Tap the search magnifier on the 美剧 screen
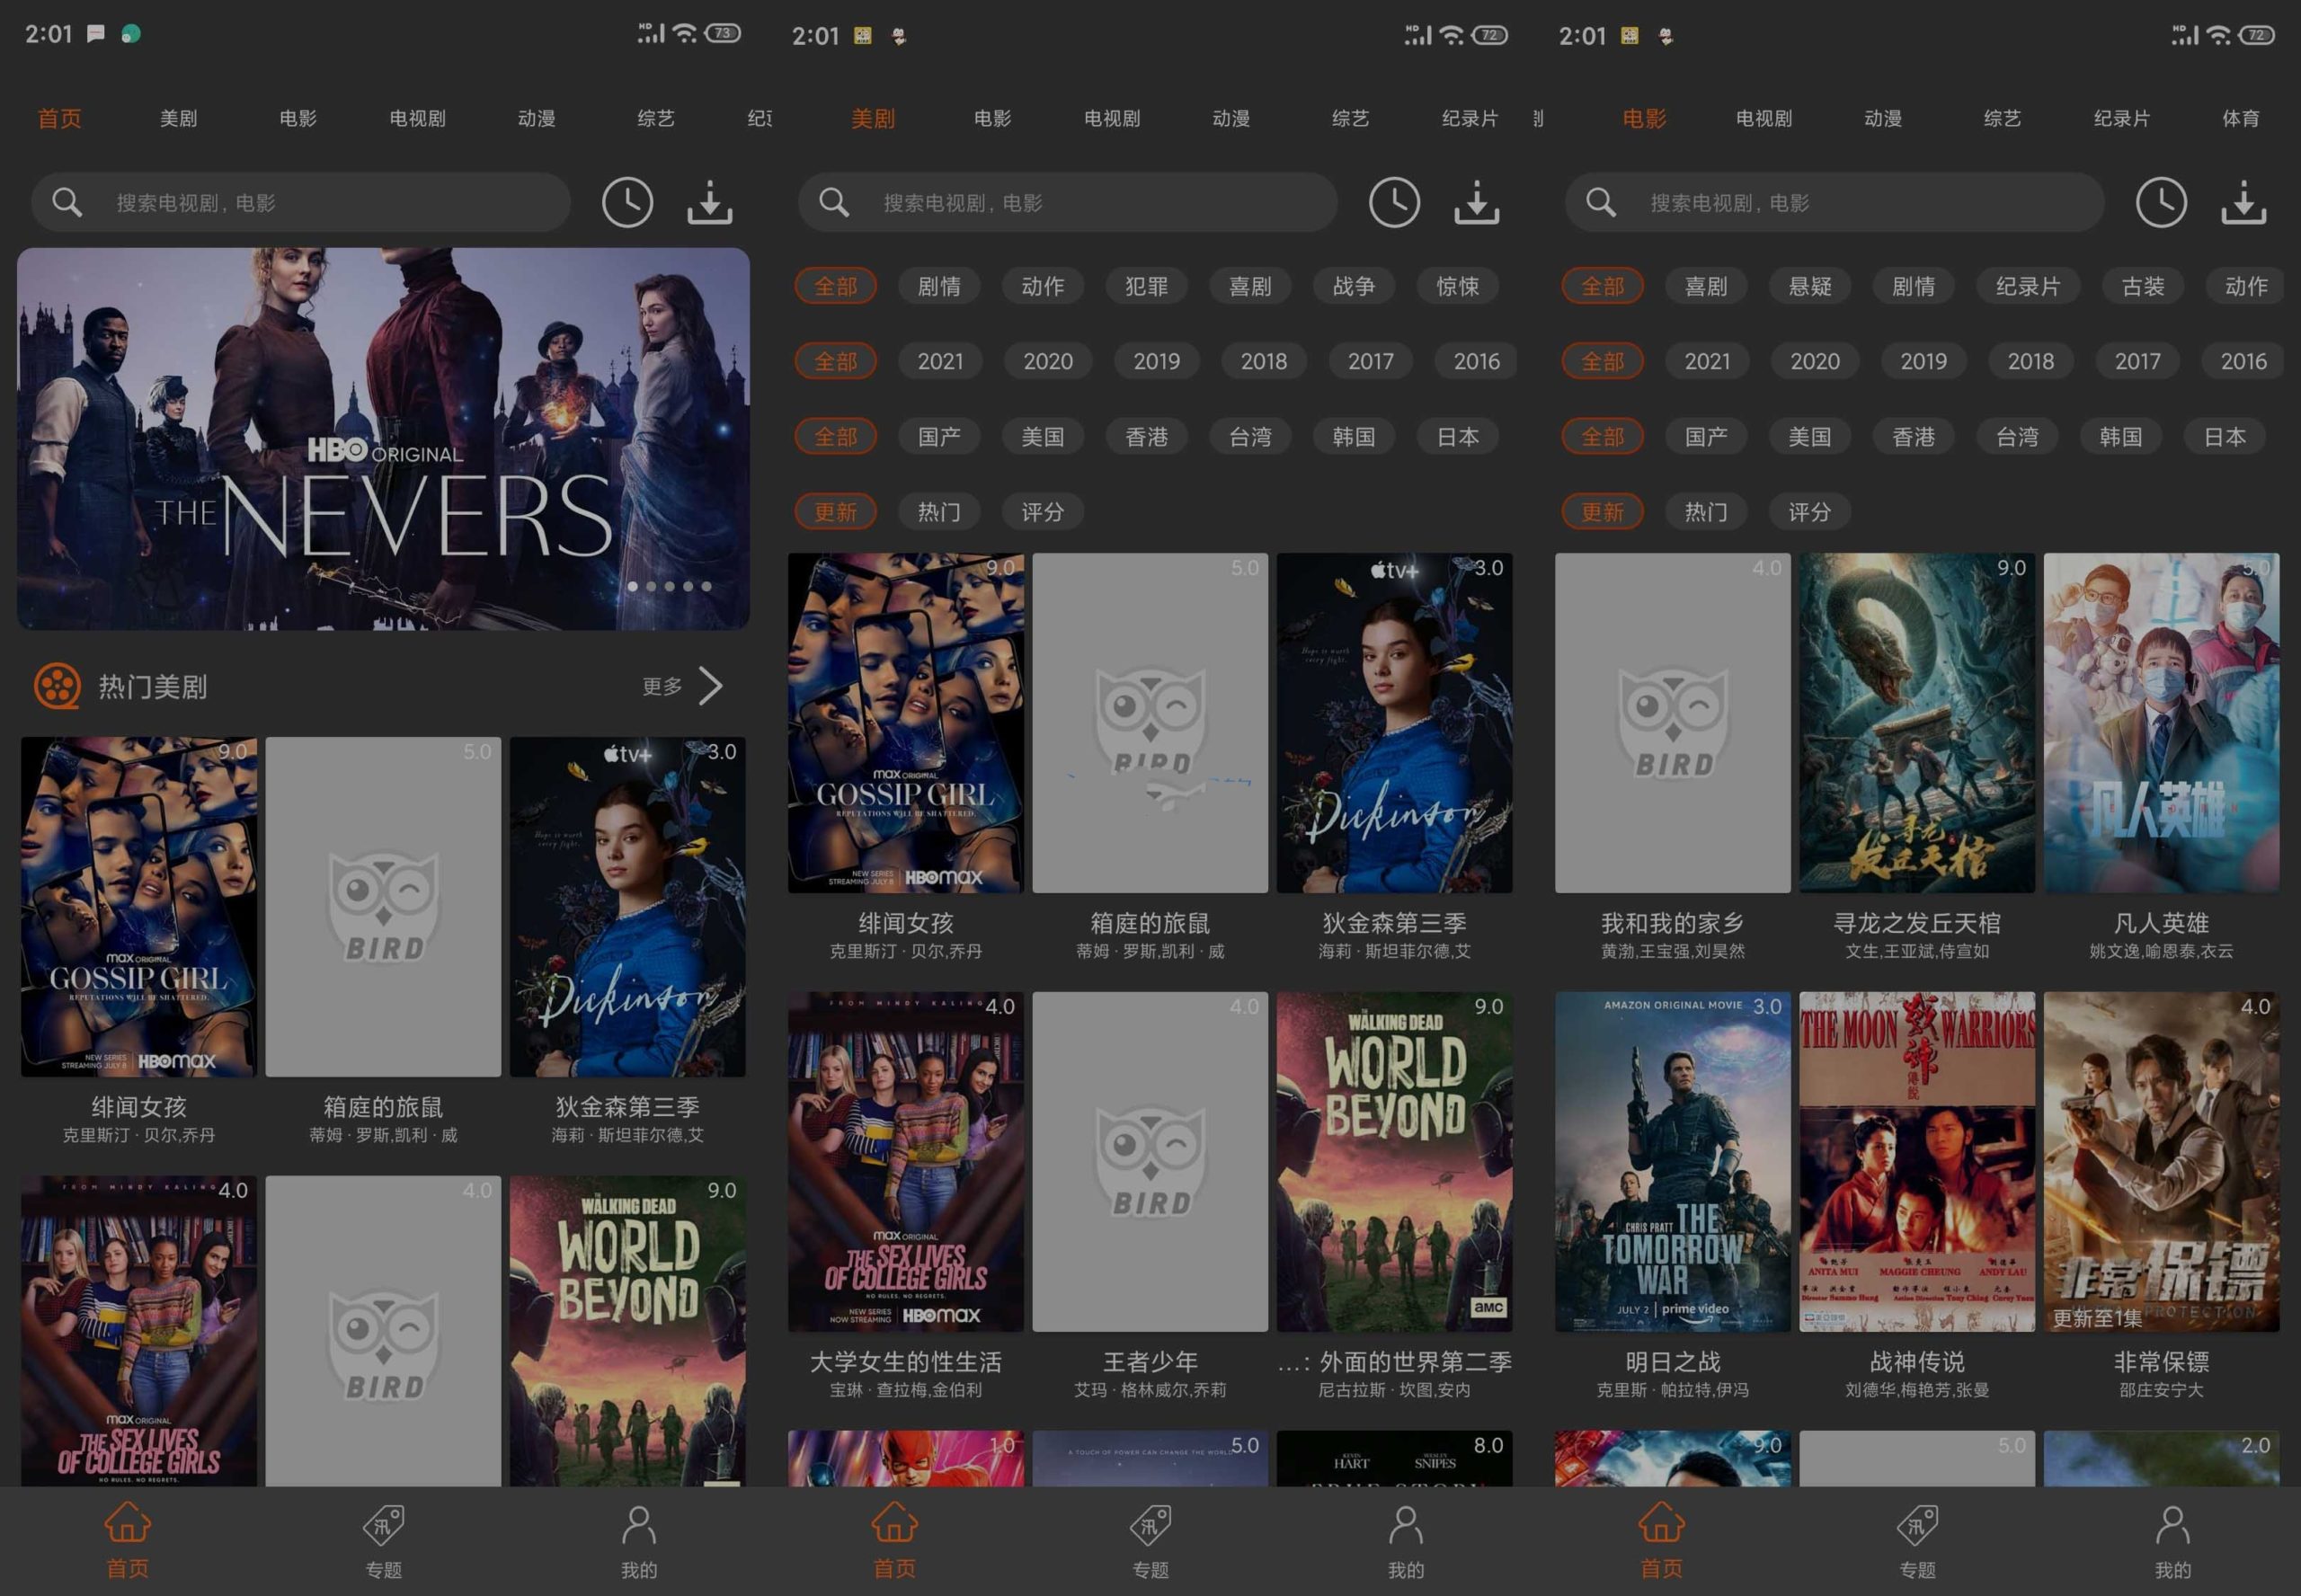This screenshot has height=1596, width=2301. click(834, 203)
